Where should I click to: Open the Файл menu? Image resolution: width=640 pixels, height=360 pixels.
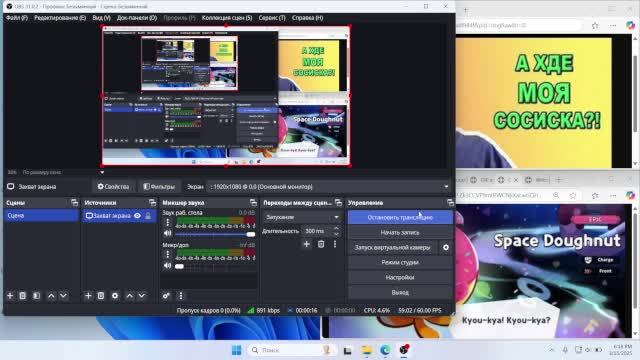pyautogui.click(x=17, y=18)
